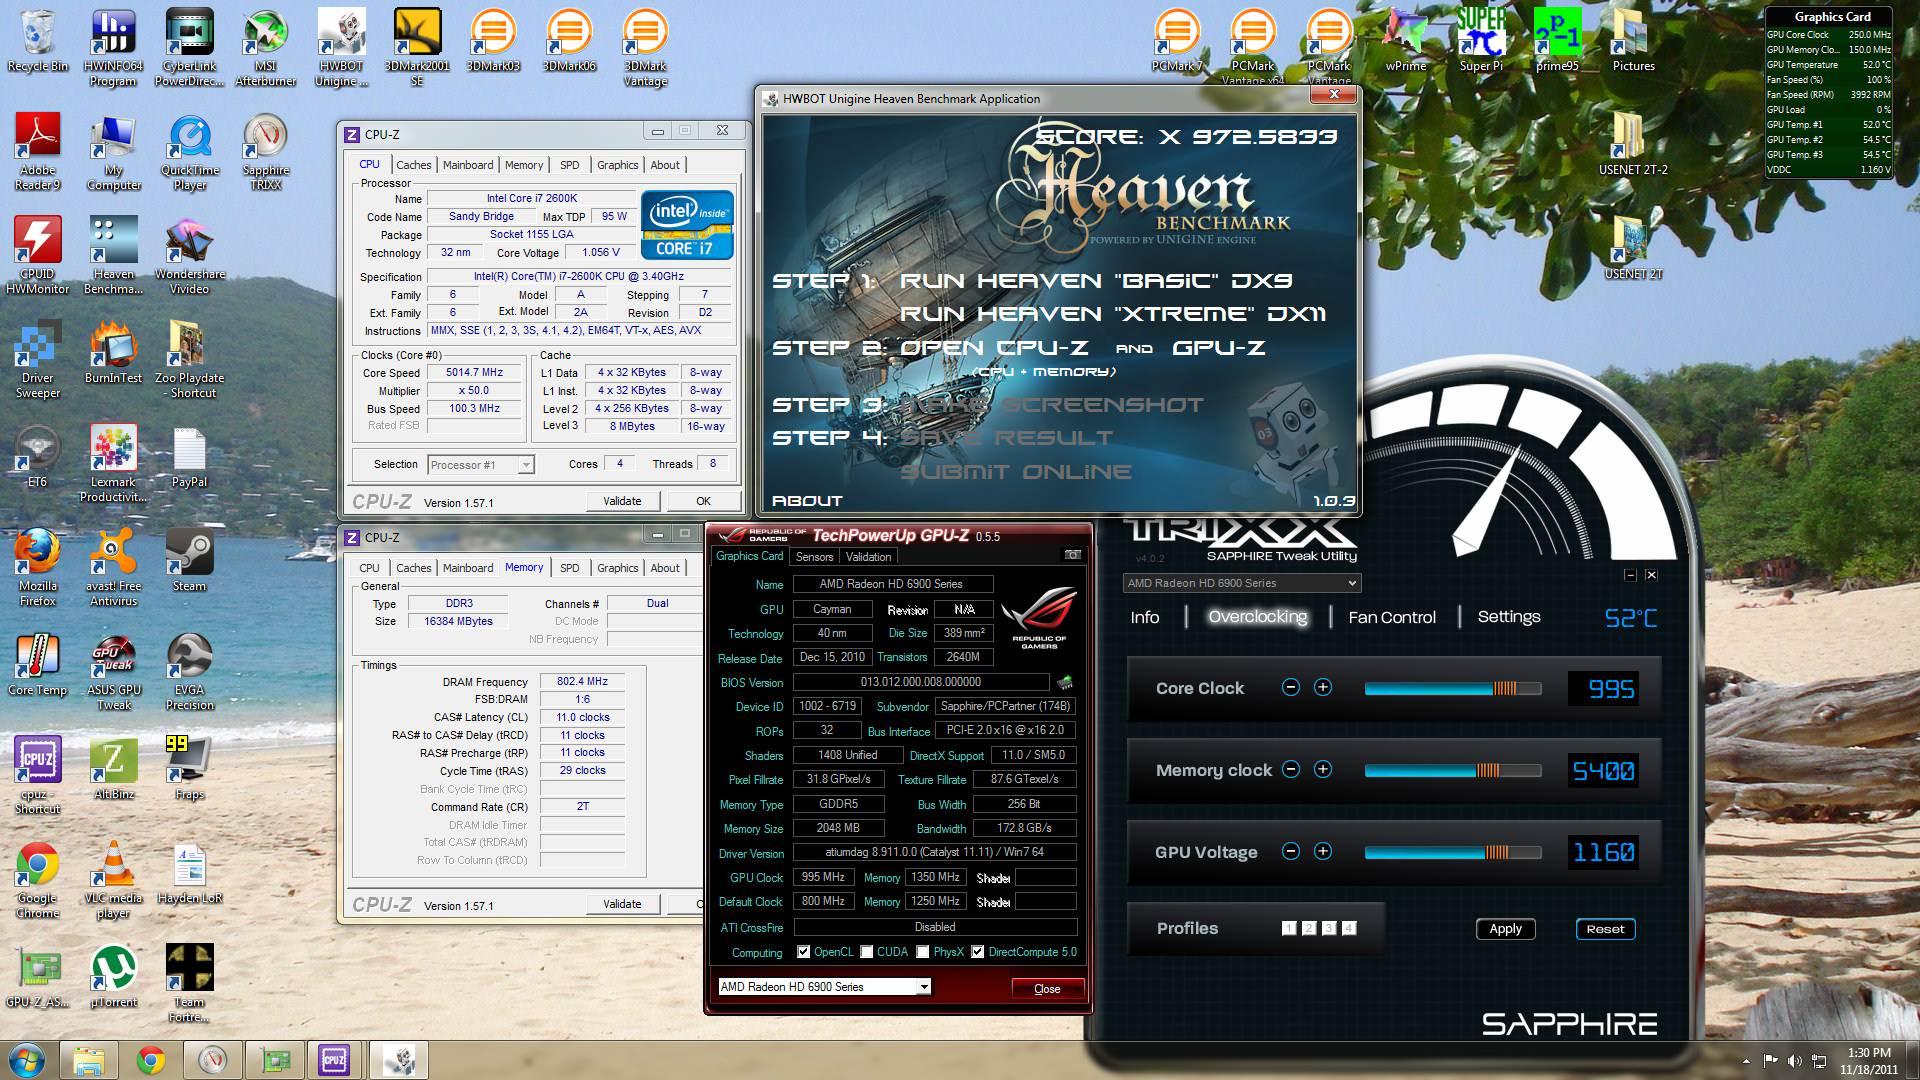
Task: Increase Memory clock with plus button
Action: pyautogui.click(x=1323, y=769)
